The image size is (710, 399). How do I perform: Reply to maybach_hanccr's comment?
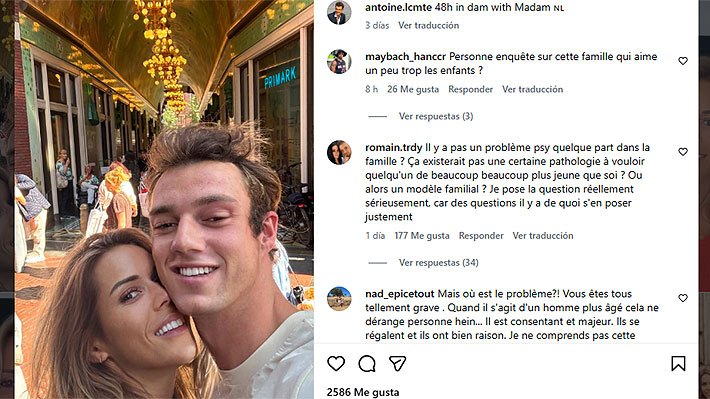pyautogui.click(x=470, y=89)
